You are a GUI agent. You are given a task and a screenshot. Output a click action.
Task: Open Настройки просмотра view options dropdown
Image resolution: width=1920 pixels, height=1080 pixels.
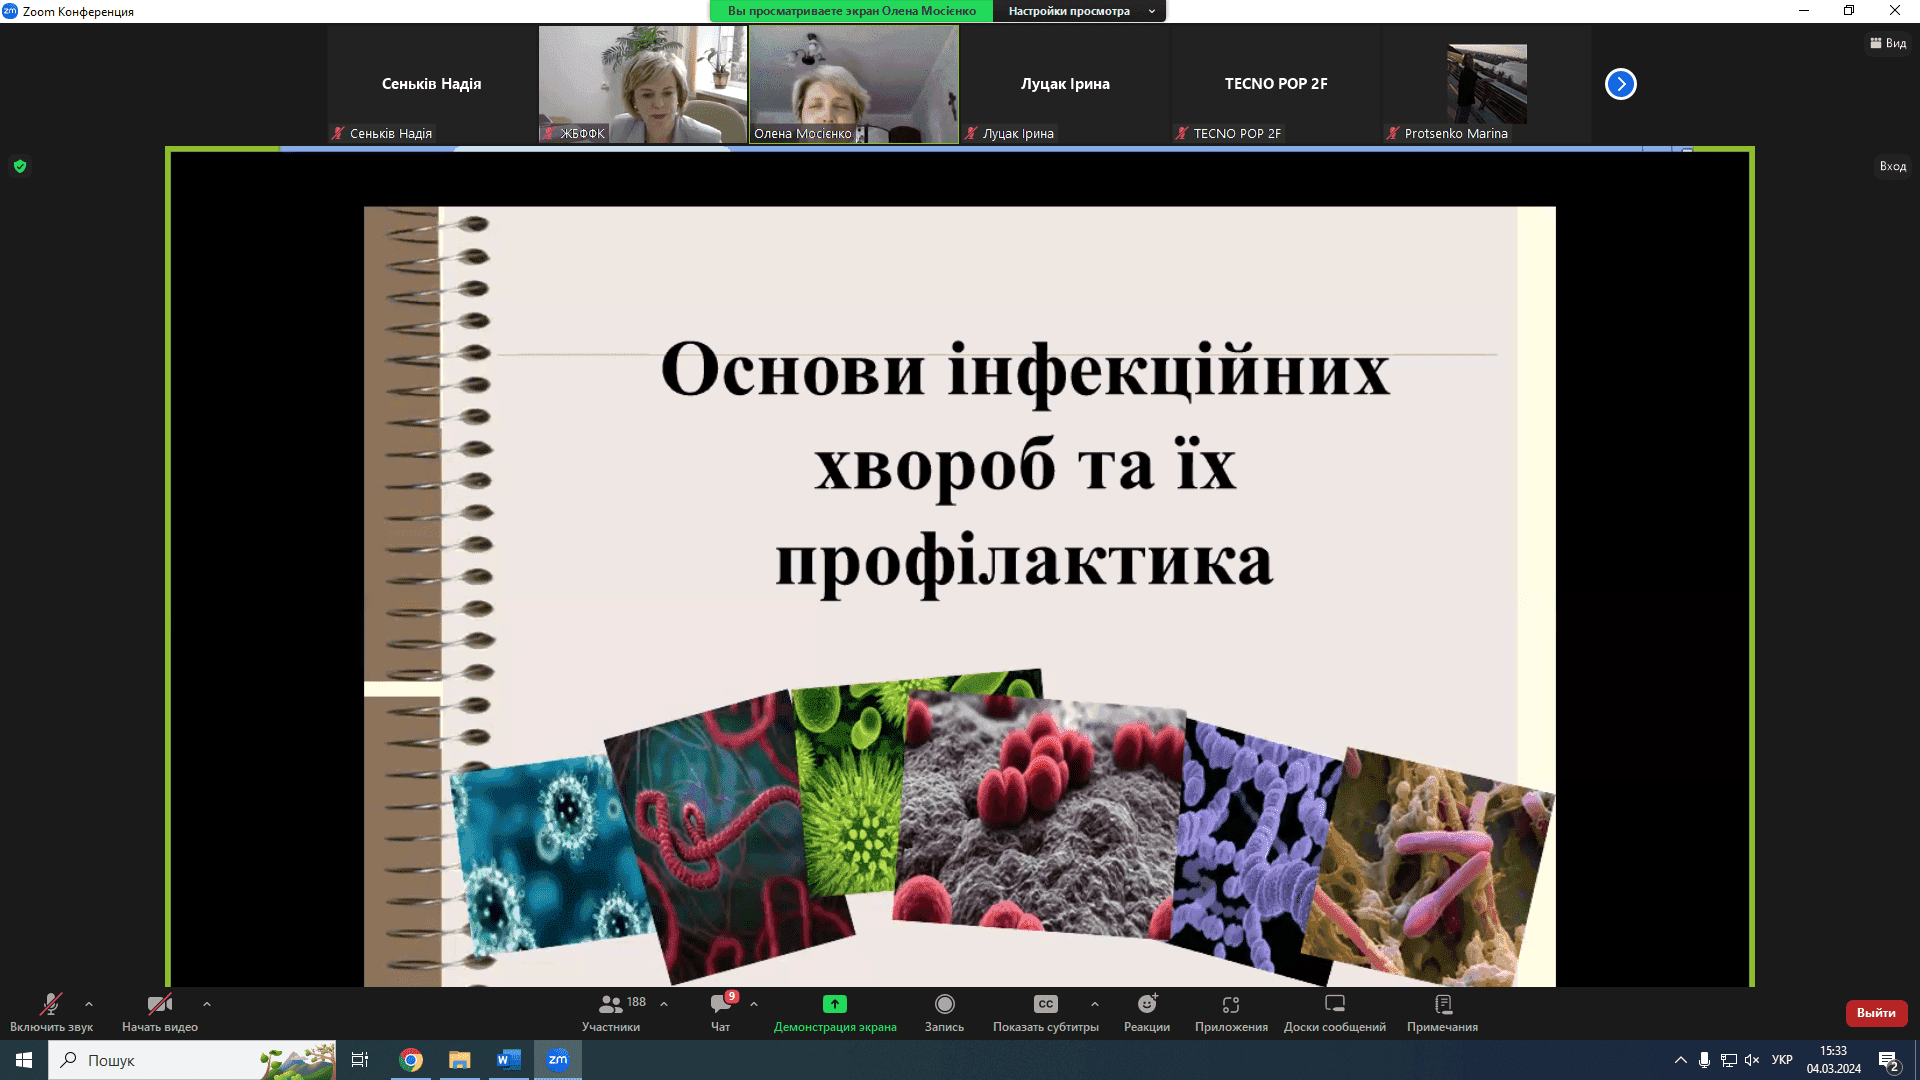[1080, 11]
